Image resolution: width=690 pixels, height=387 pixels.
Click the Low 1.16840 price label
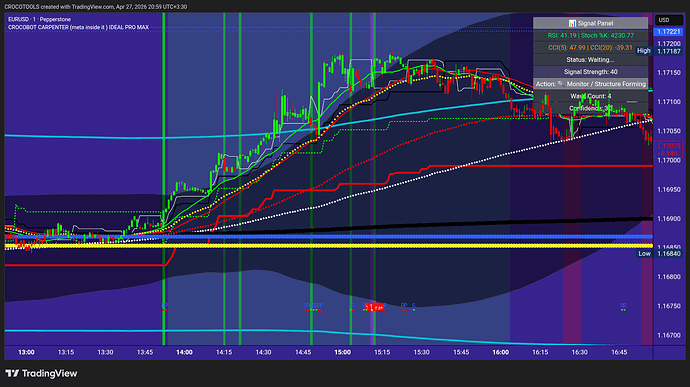[660, 254]
